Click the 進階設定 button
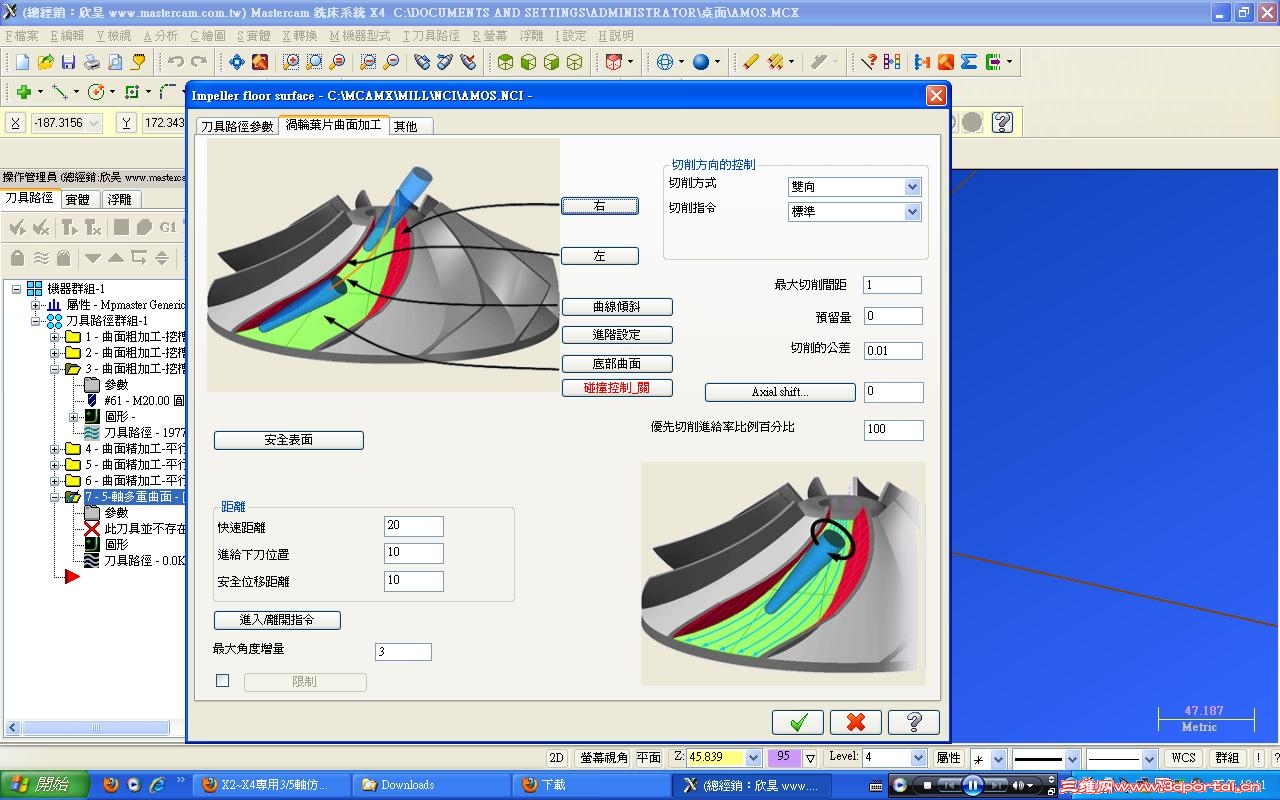Viewport: 1280px width, 800px height. point(617,335)
